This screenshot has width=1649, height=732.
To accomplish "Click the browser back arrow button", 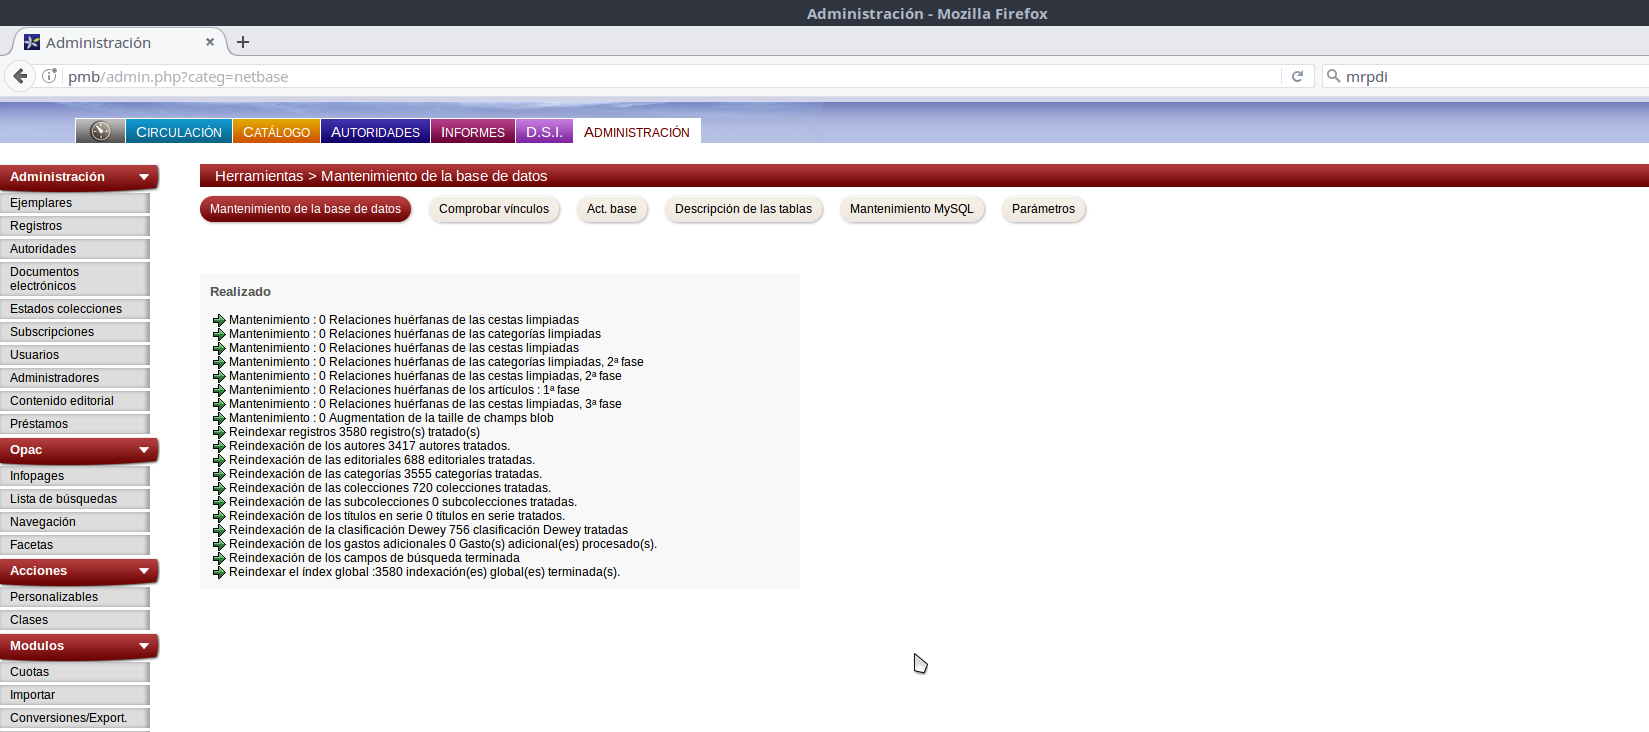I will [x=20, y=76].
